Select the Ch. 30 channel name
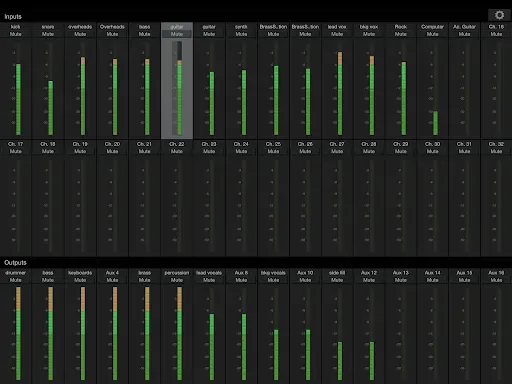Image resolution: width=512 pixels, height=384 pixels. [433, 144]
